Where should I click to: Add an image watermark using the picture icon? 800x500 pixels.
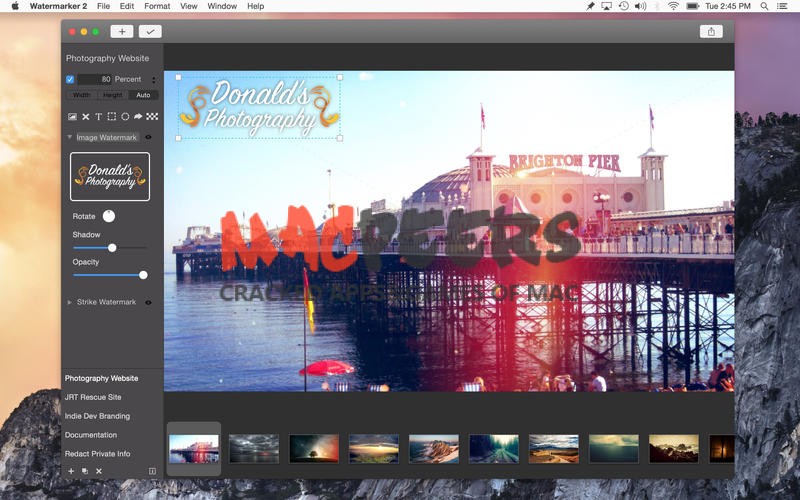click(72, 116)
